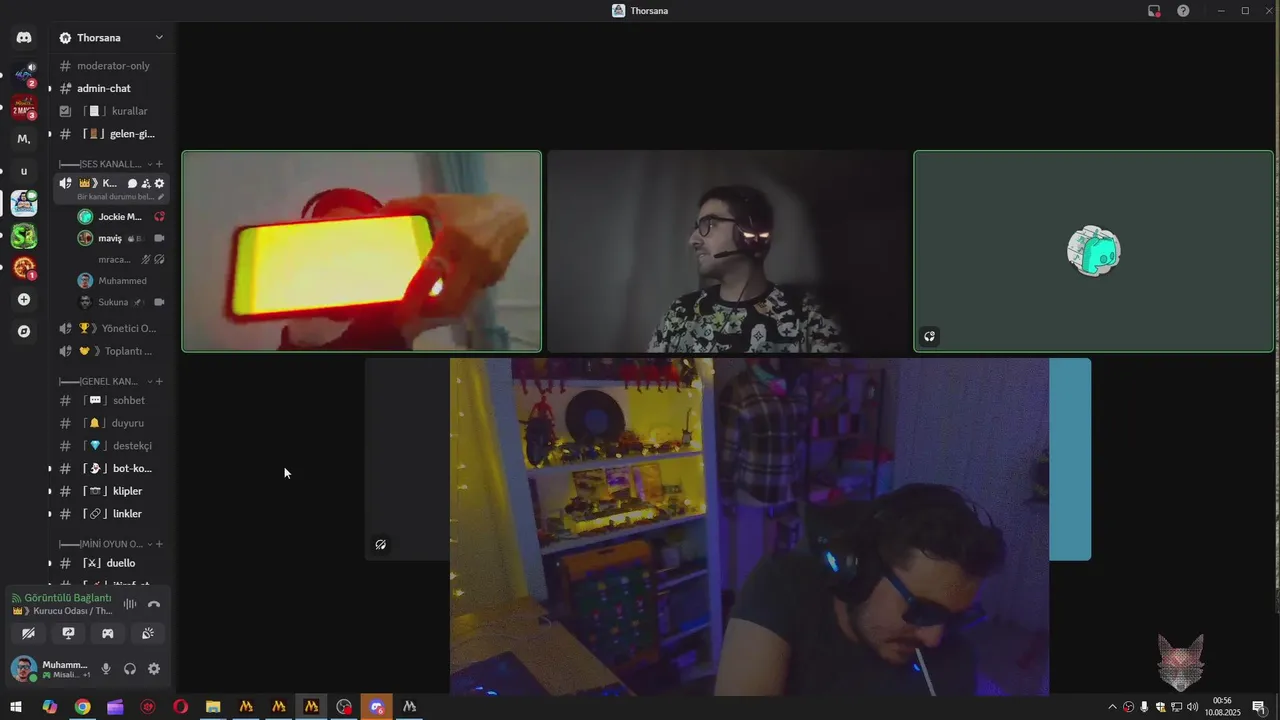Open destekçi channel
Screen dimensions: 1280x720
[111, 446]
